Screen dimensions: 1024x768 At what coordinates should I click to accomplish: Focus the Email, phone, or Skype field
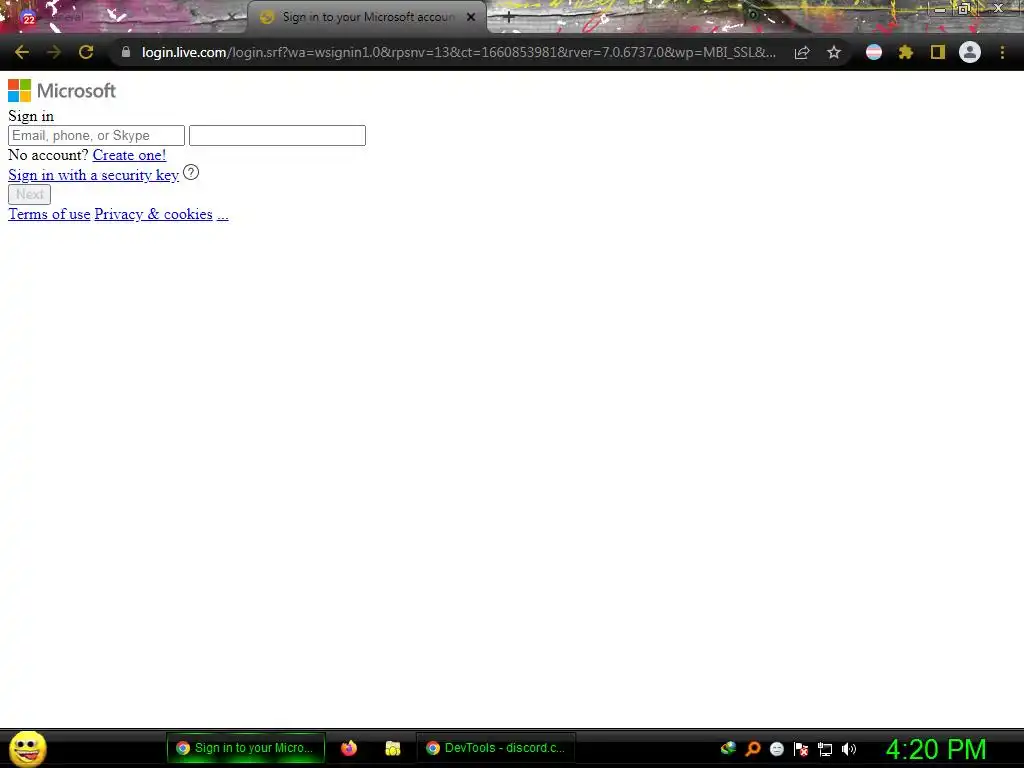click(x=97, y=135)
